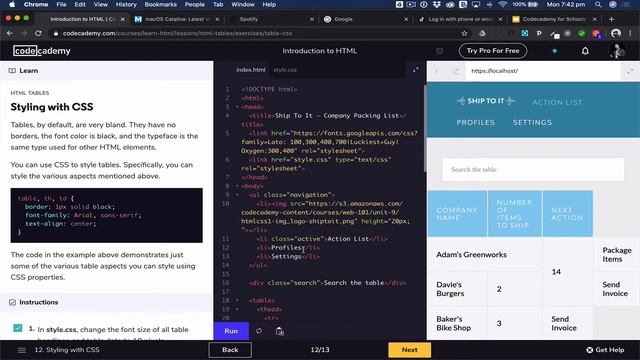Screen dimensions: 640x360
Task: Click the green checkmark extension icon
Action: pos(582,33)
